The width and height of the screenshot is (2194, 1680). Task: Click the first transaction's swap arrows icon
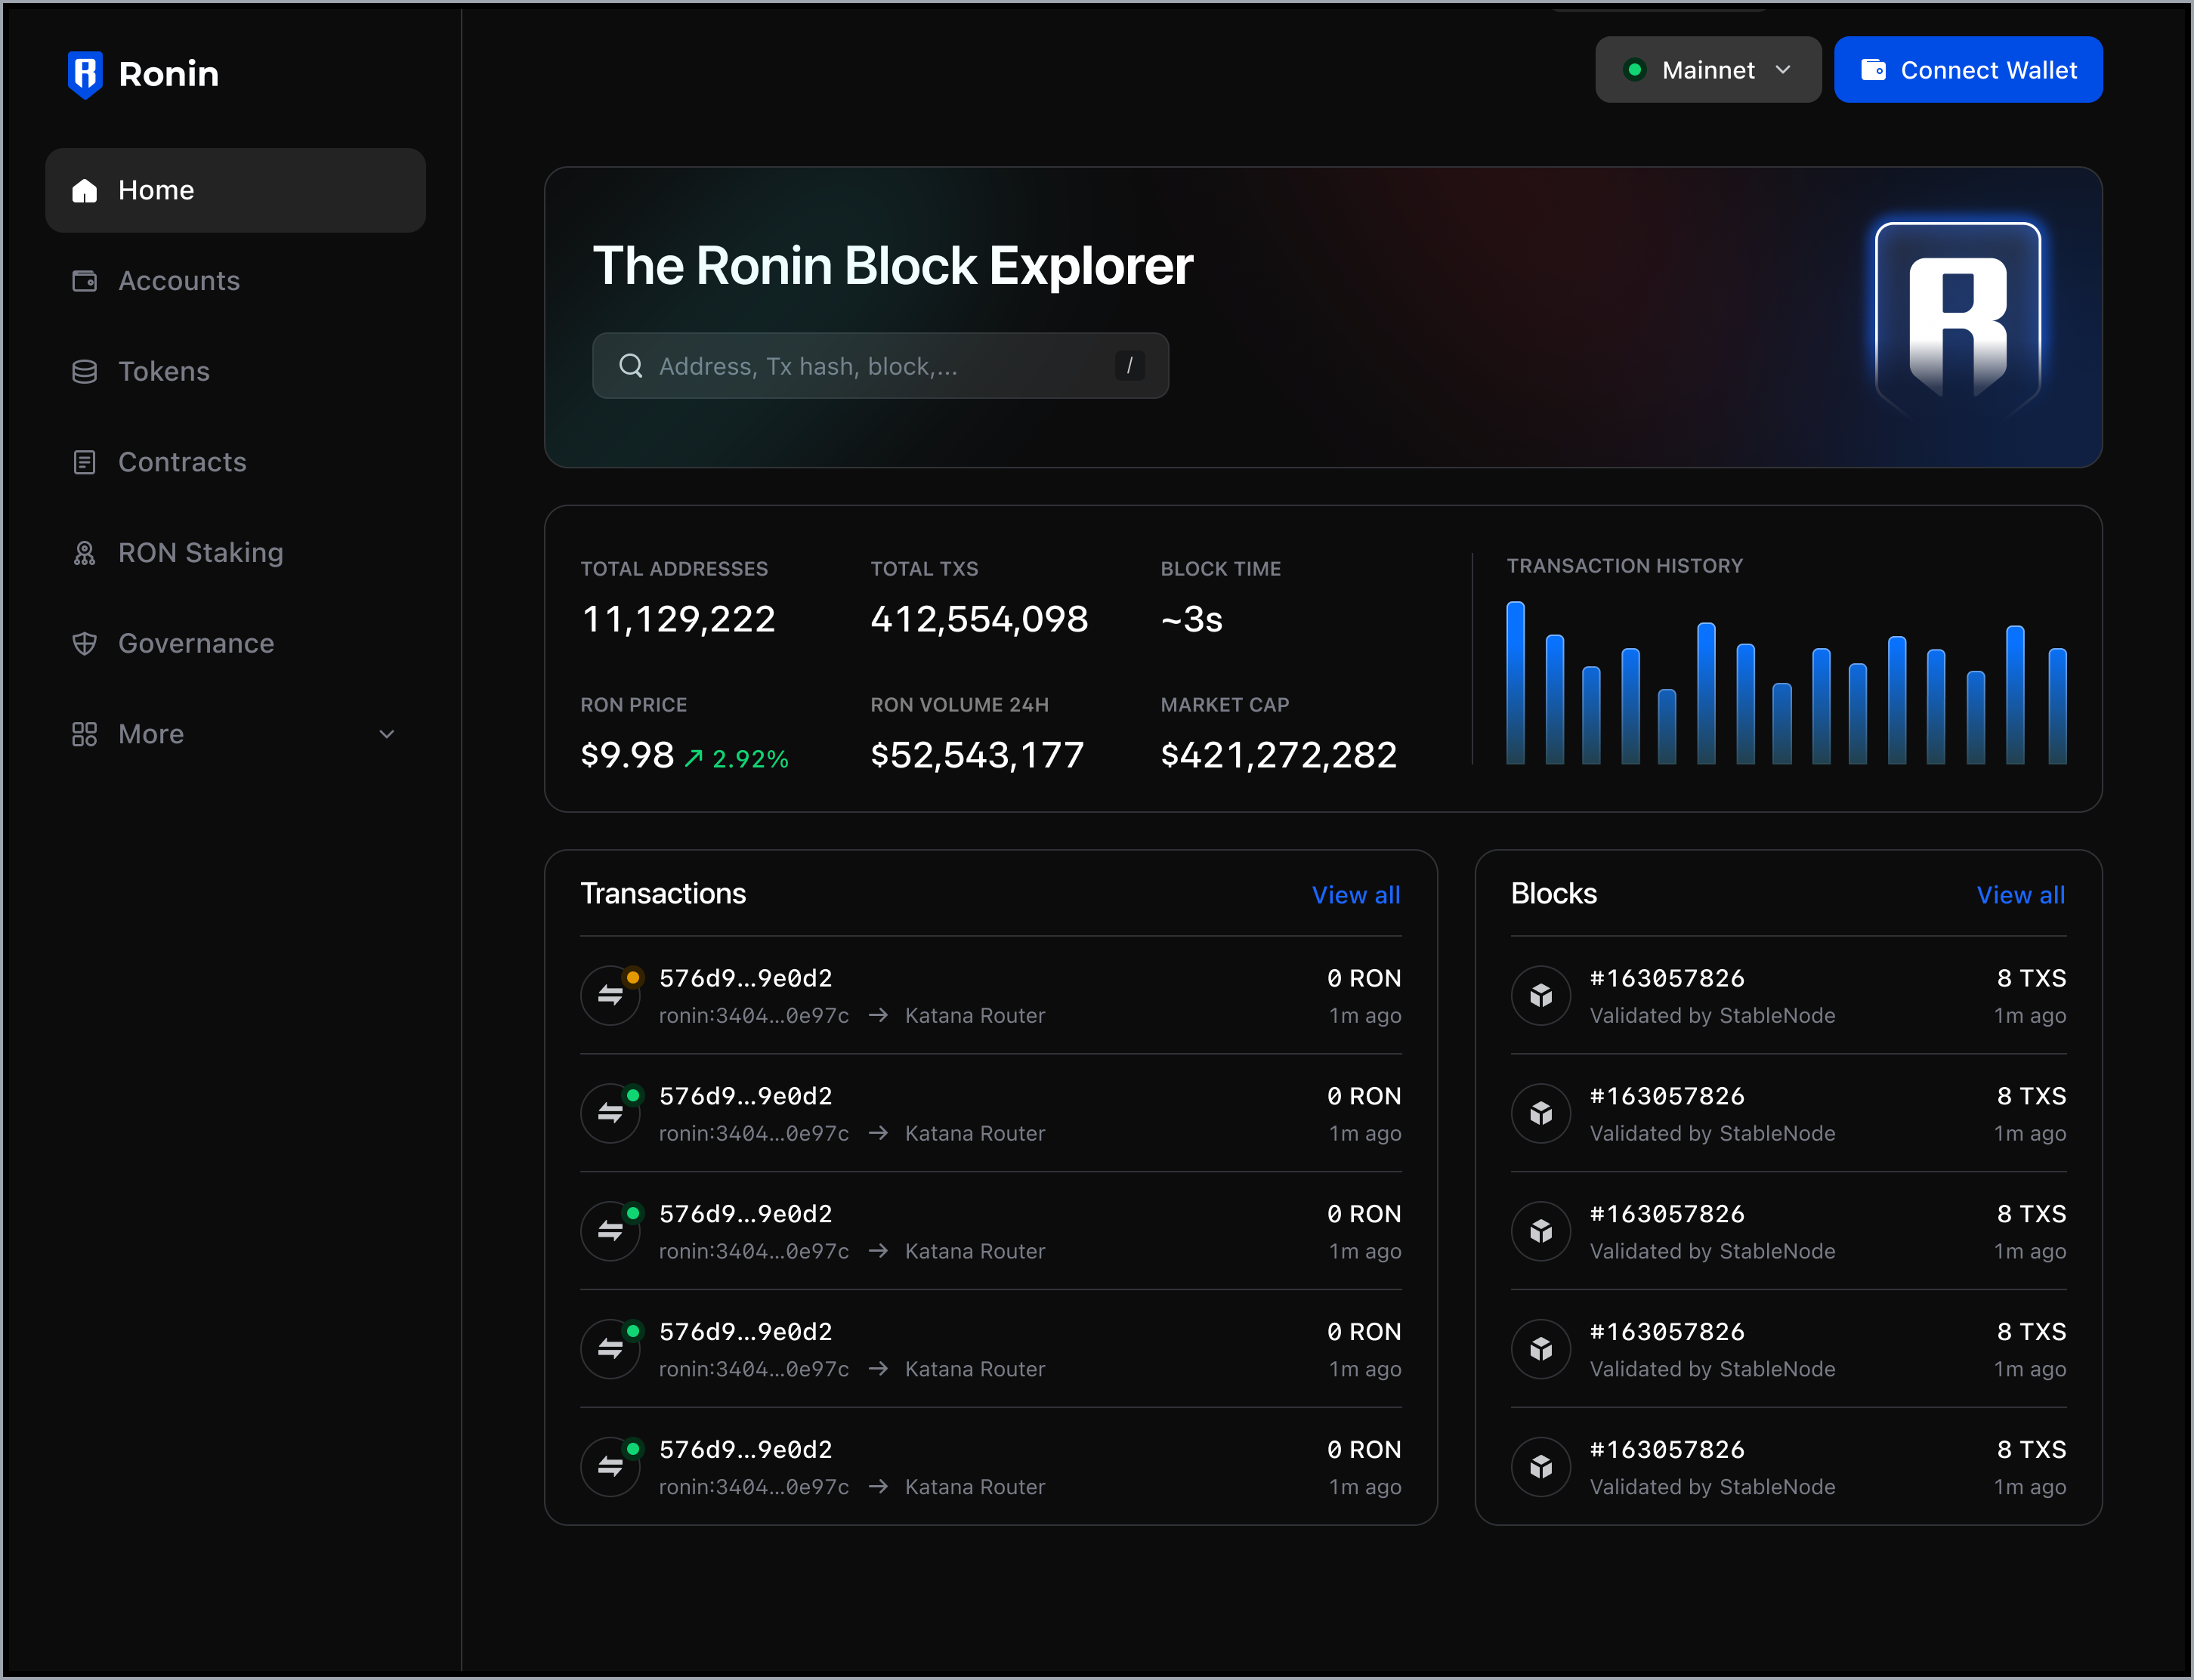coord(610,995)
